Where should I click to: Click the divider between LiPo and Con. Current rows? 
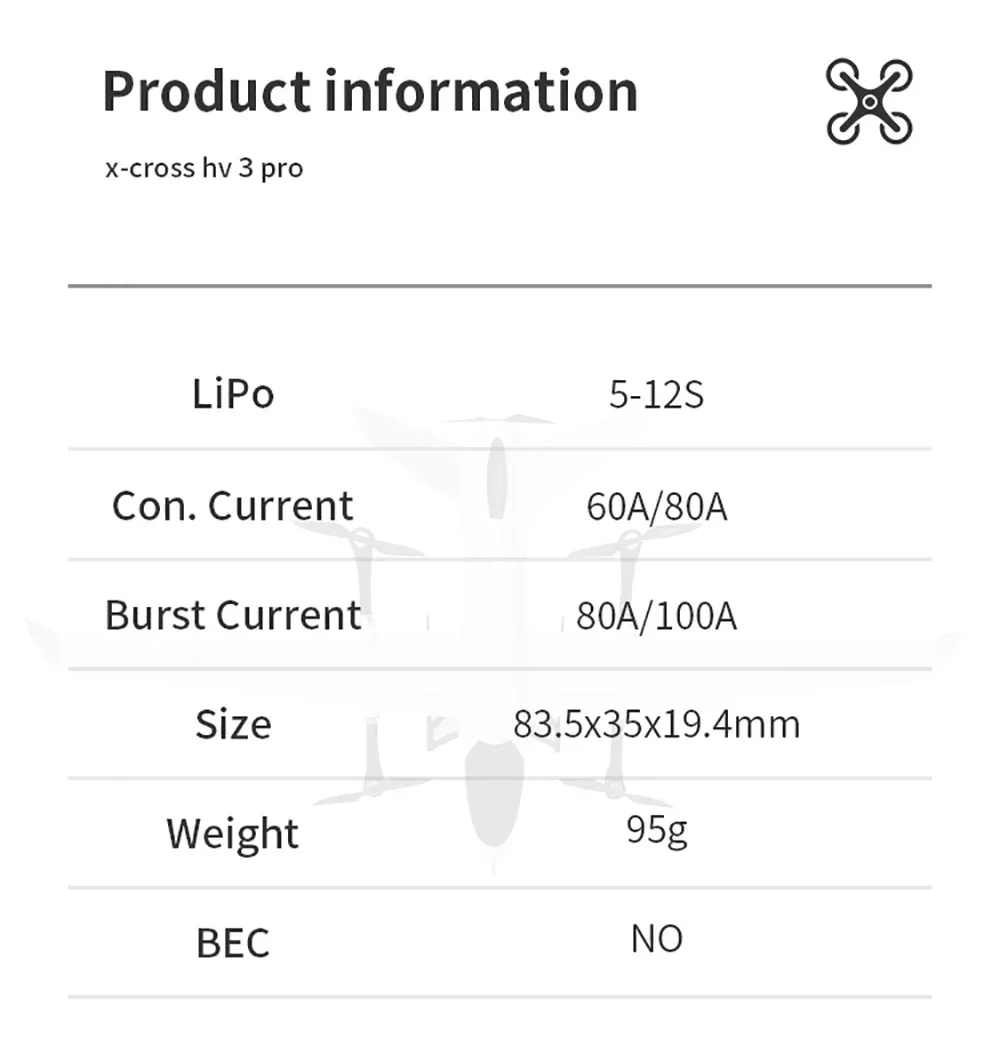pos(500,449)
